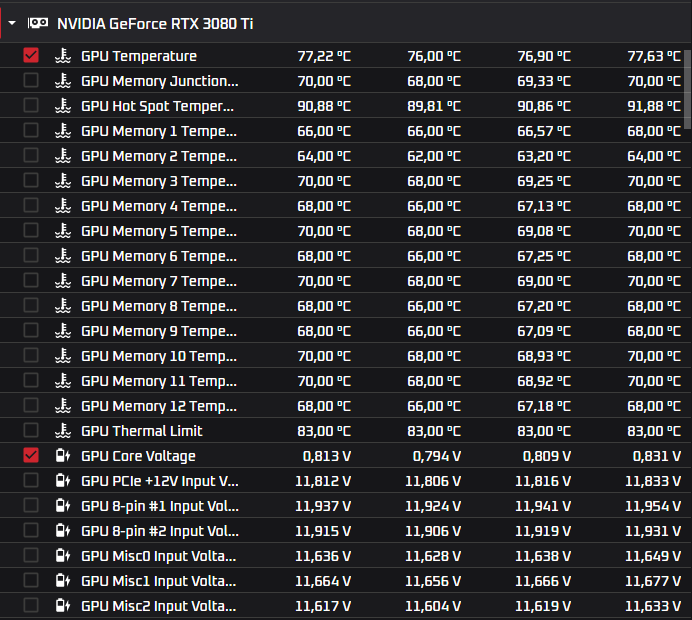Select the GPU Memory 12 Temp... label
This screenshot has width=692, height=620.
pos(159,406)
